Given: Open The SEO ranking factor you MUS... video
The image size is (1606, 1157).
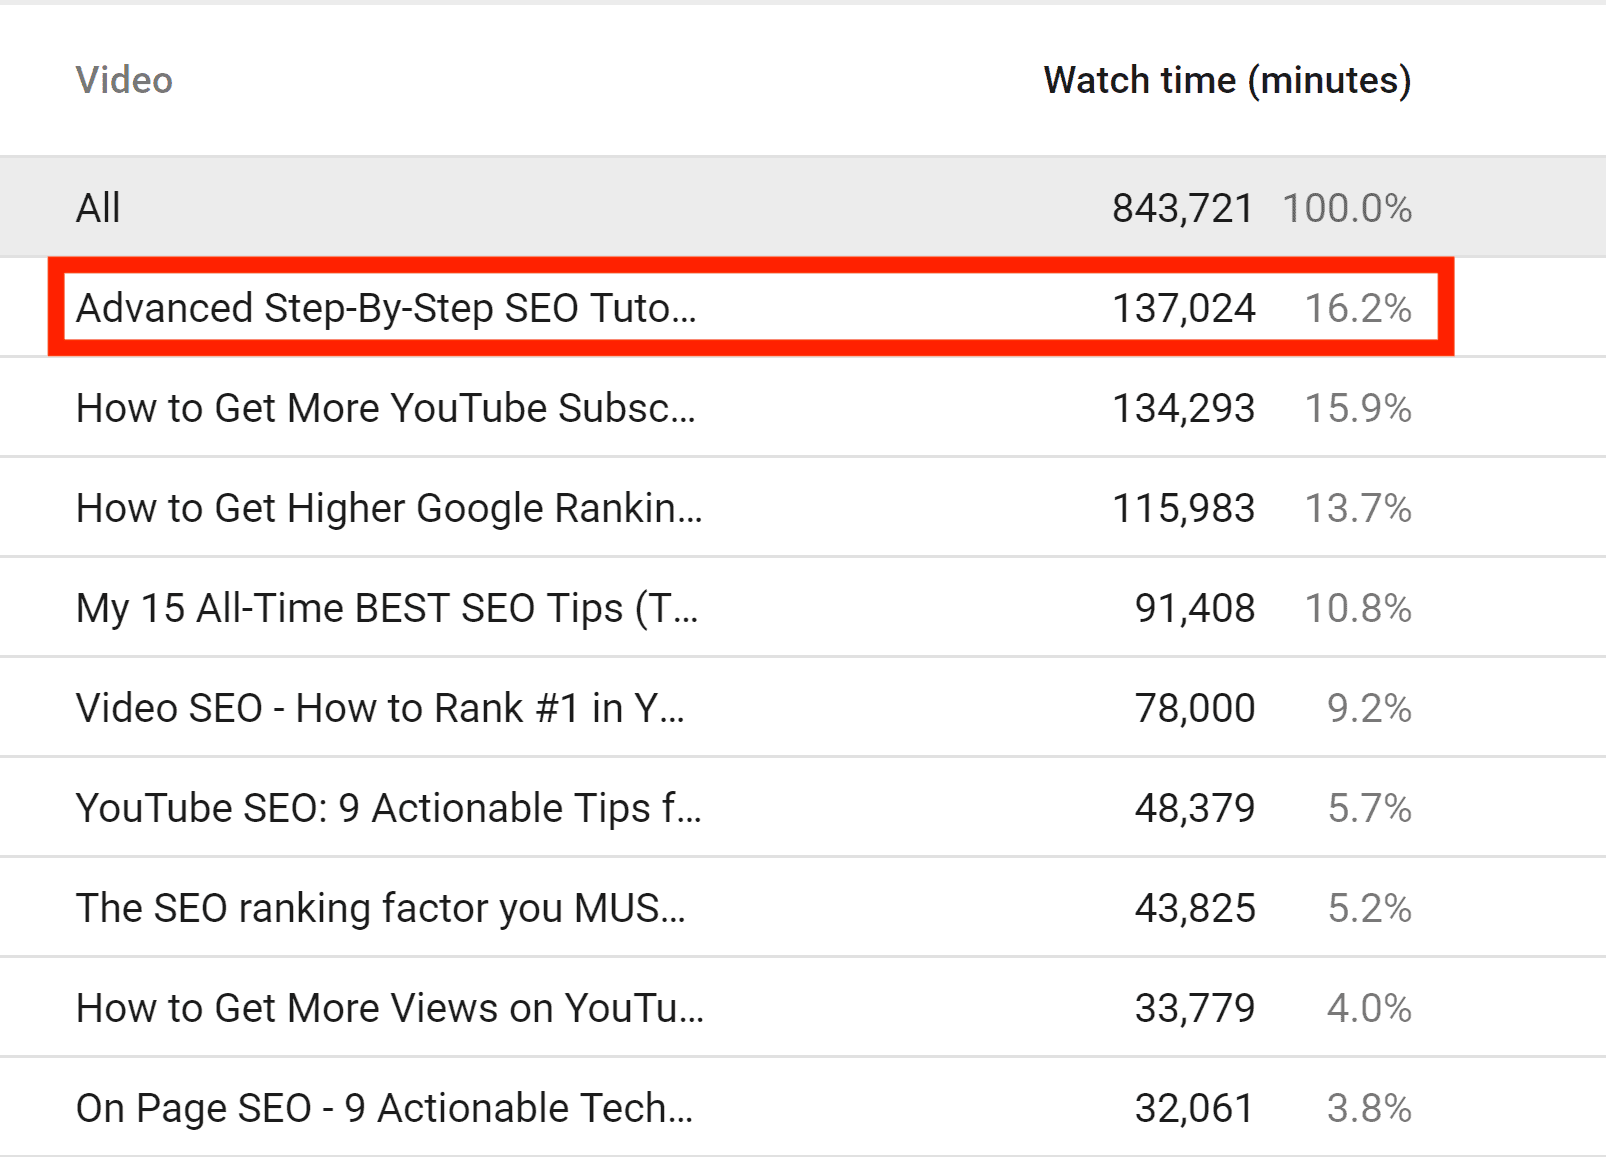Looking at the screenshot, I should click(x=381, y=908).
